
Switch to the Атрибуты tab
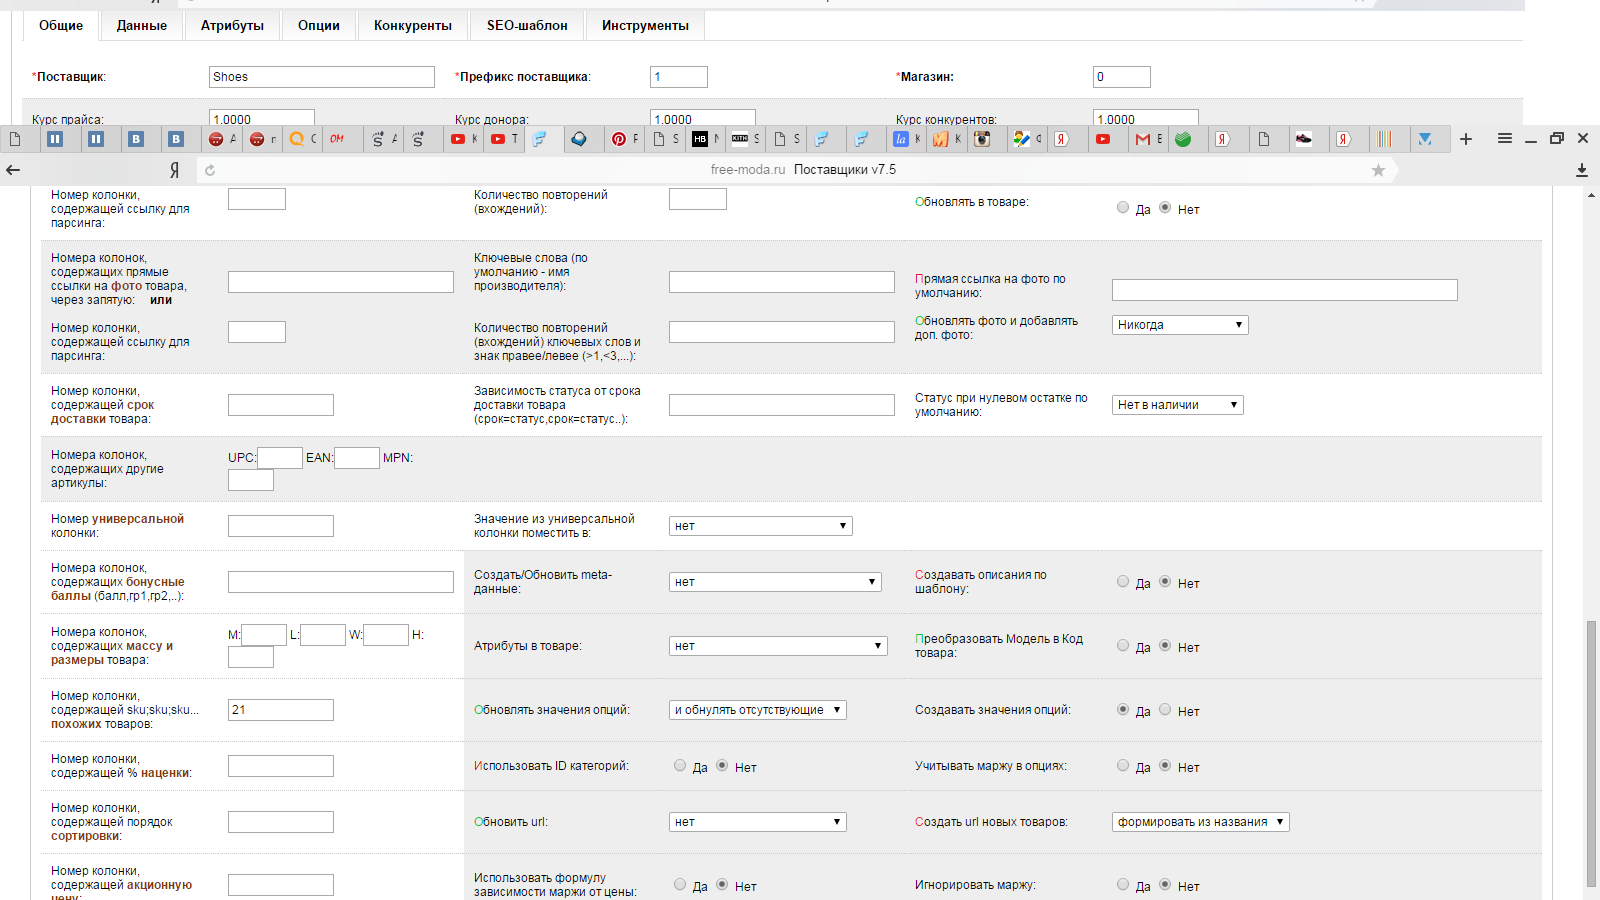pyautogui.click(x=232, y=26)
